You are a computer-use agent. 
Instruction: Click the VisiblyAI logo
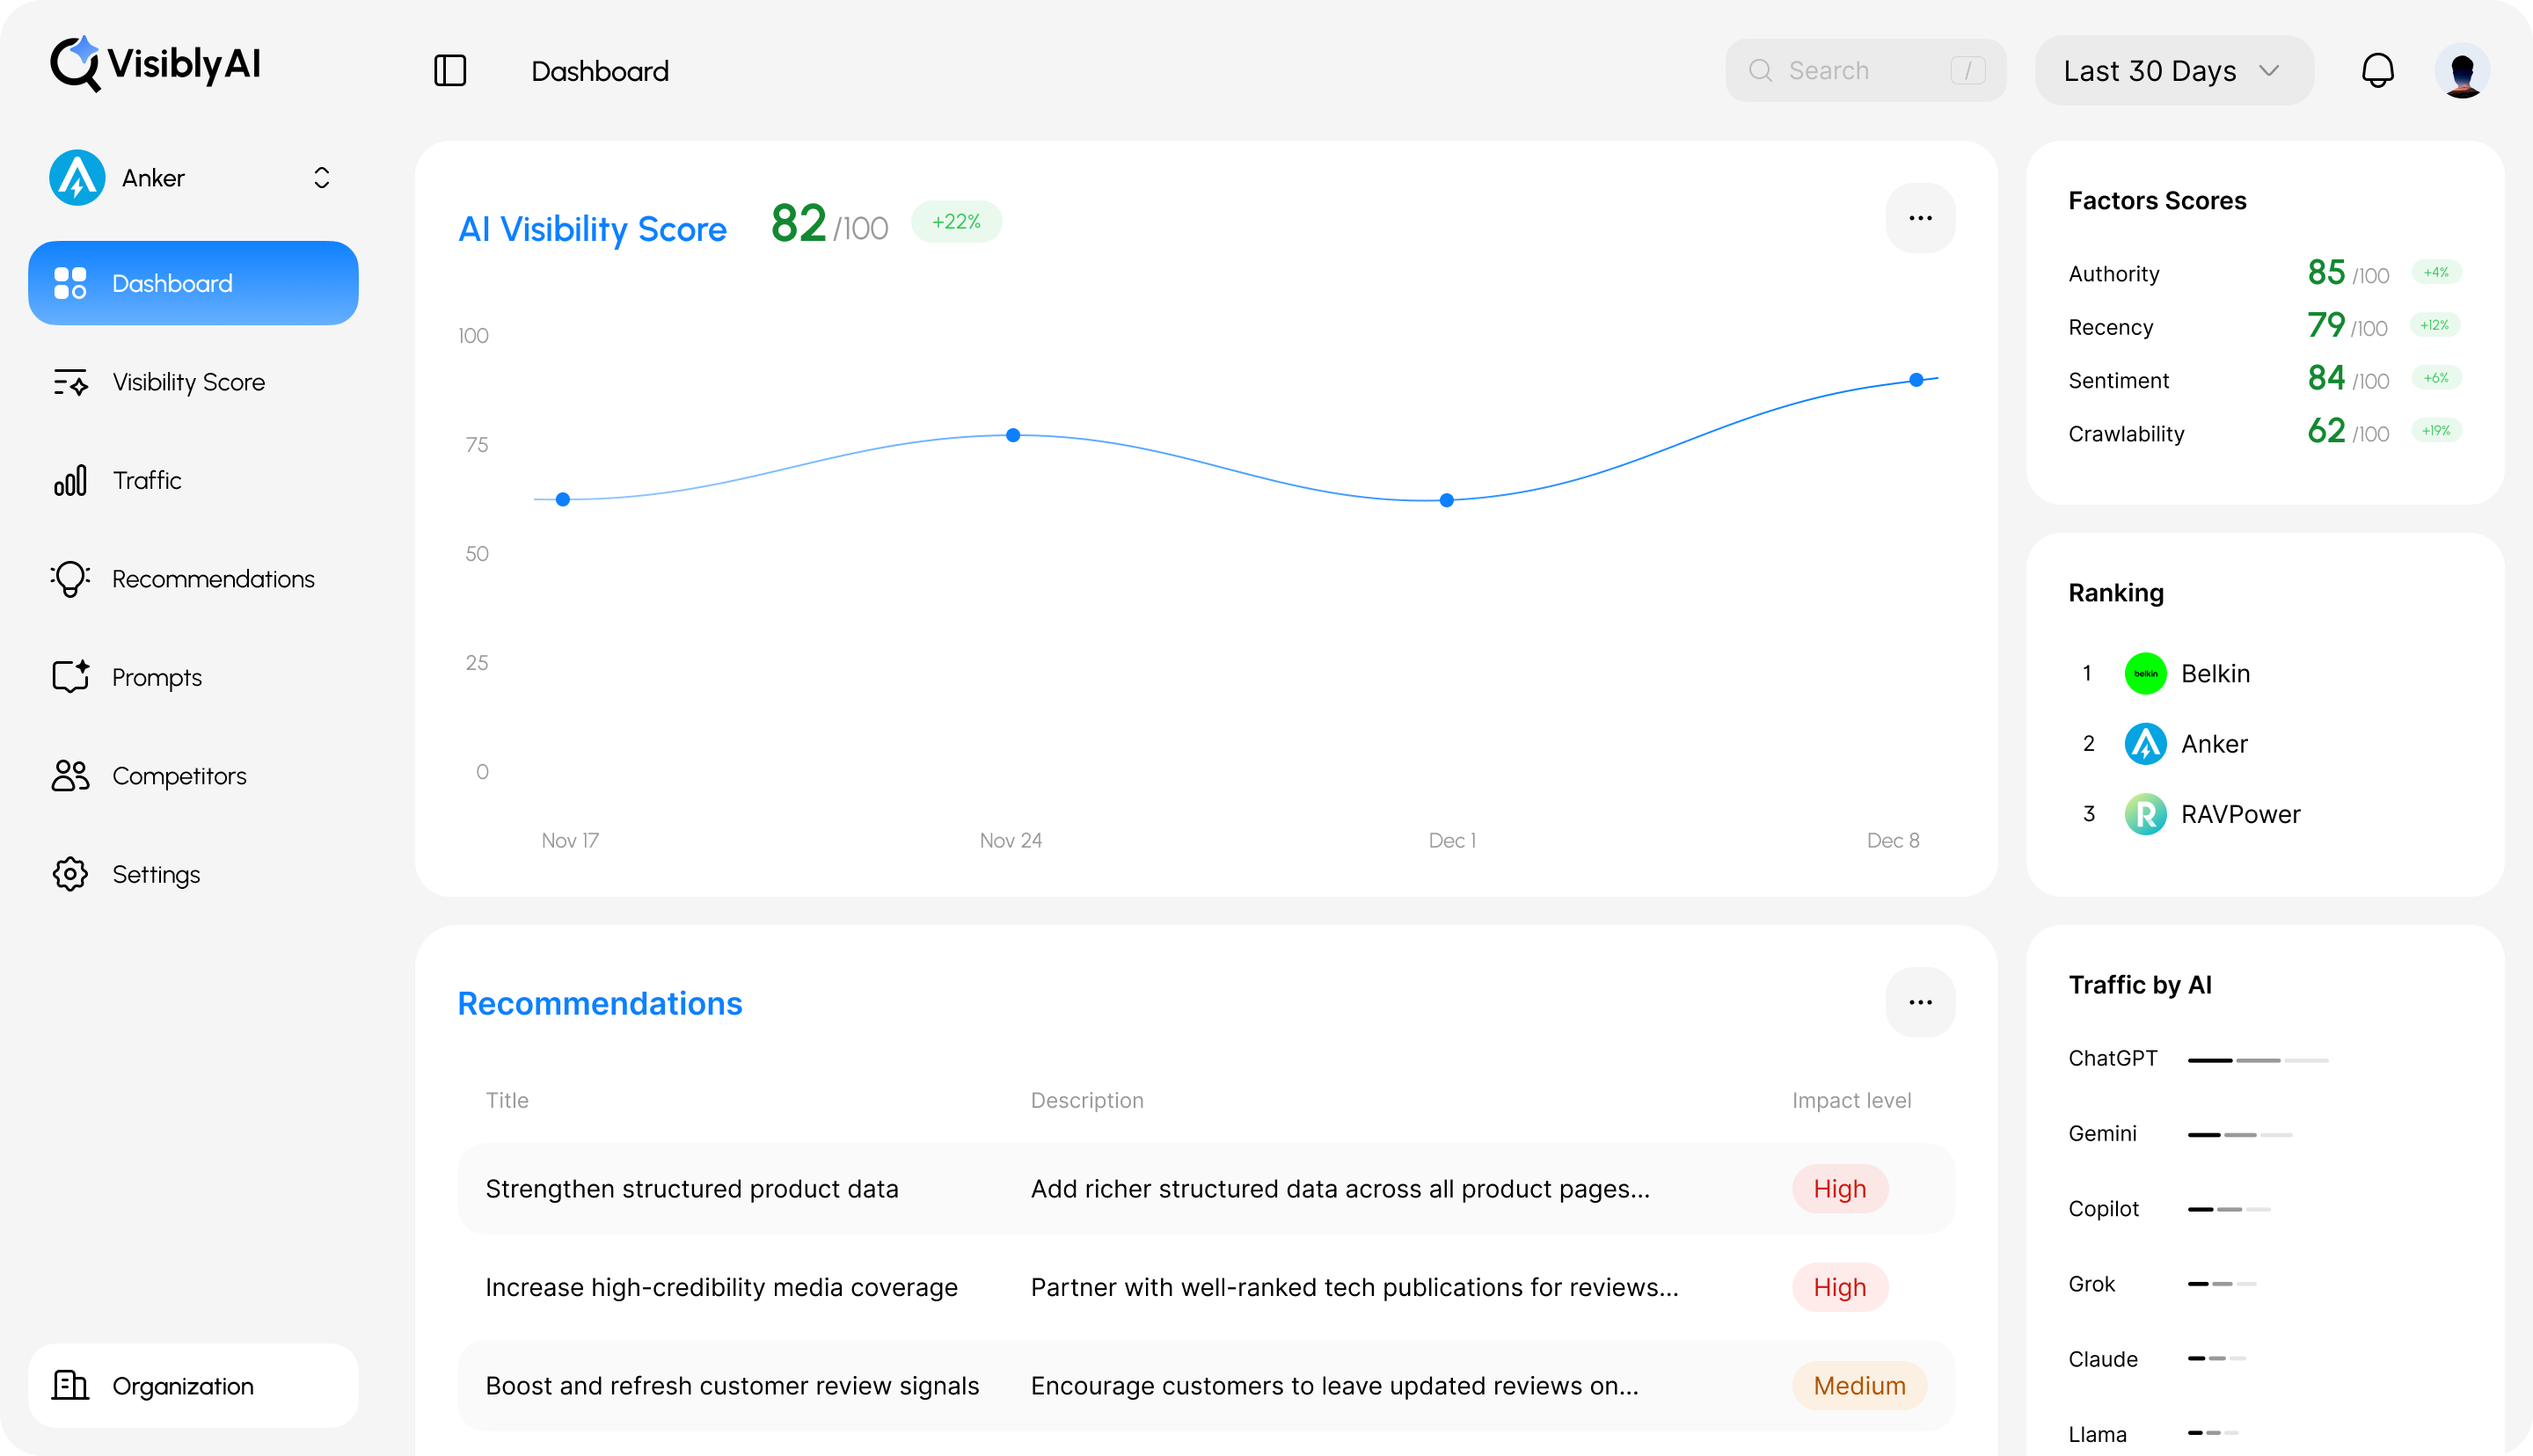pyautogui.click(x=155, y=63)
